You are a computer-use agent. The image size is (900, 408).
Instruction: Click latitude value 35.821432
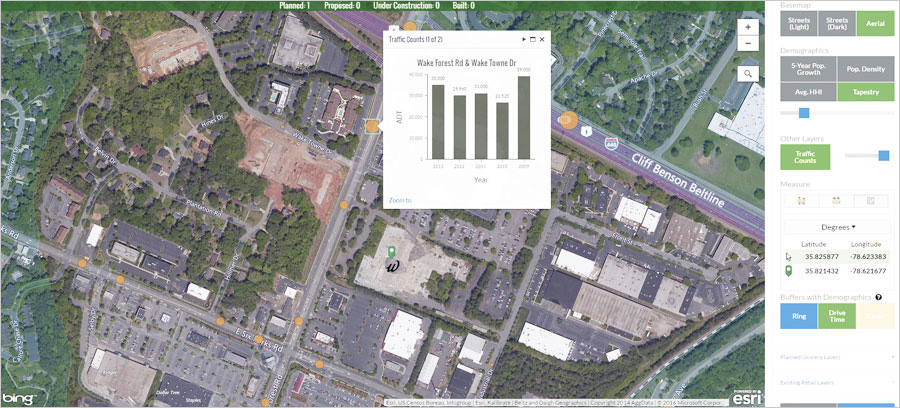click(821, 271)
